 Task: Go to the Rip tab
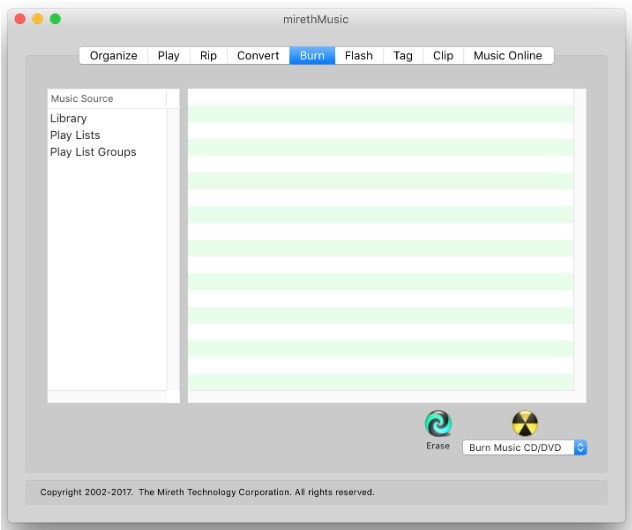tap(208, 56)
